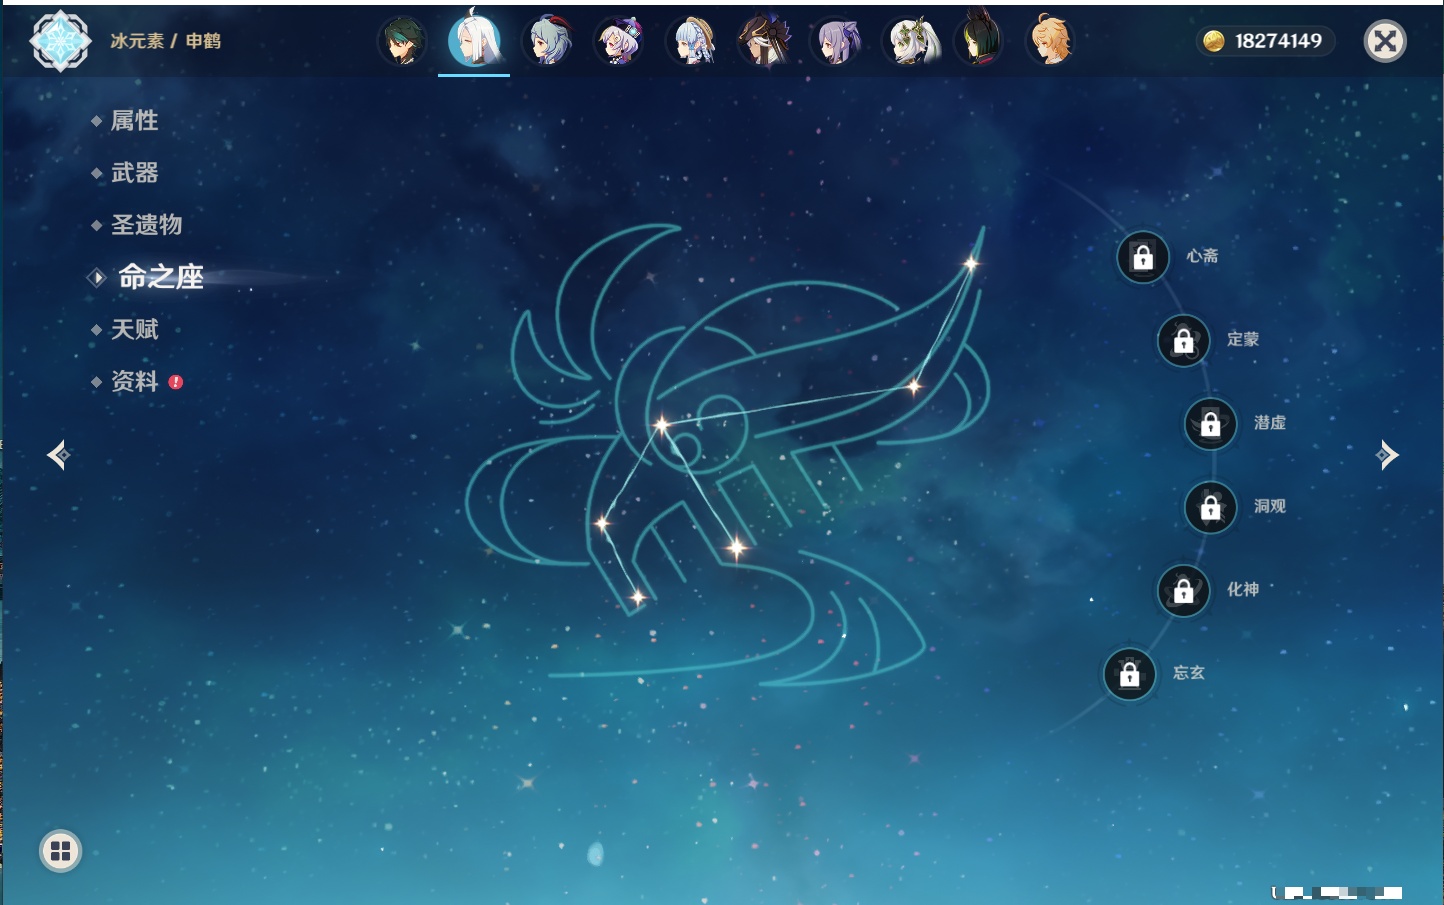Select the avatar wearing dark ornate hat
The width and height of the screenshot is (1444, 905).
[x=764, y=41]
